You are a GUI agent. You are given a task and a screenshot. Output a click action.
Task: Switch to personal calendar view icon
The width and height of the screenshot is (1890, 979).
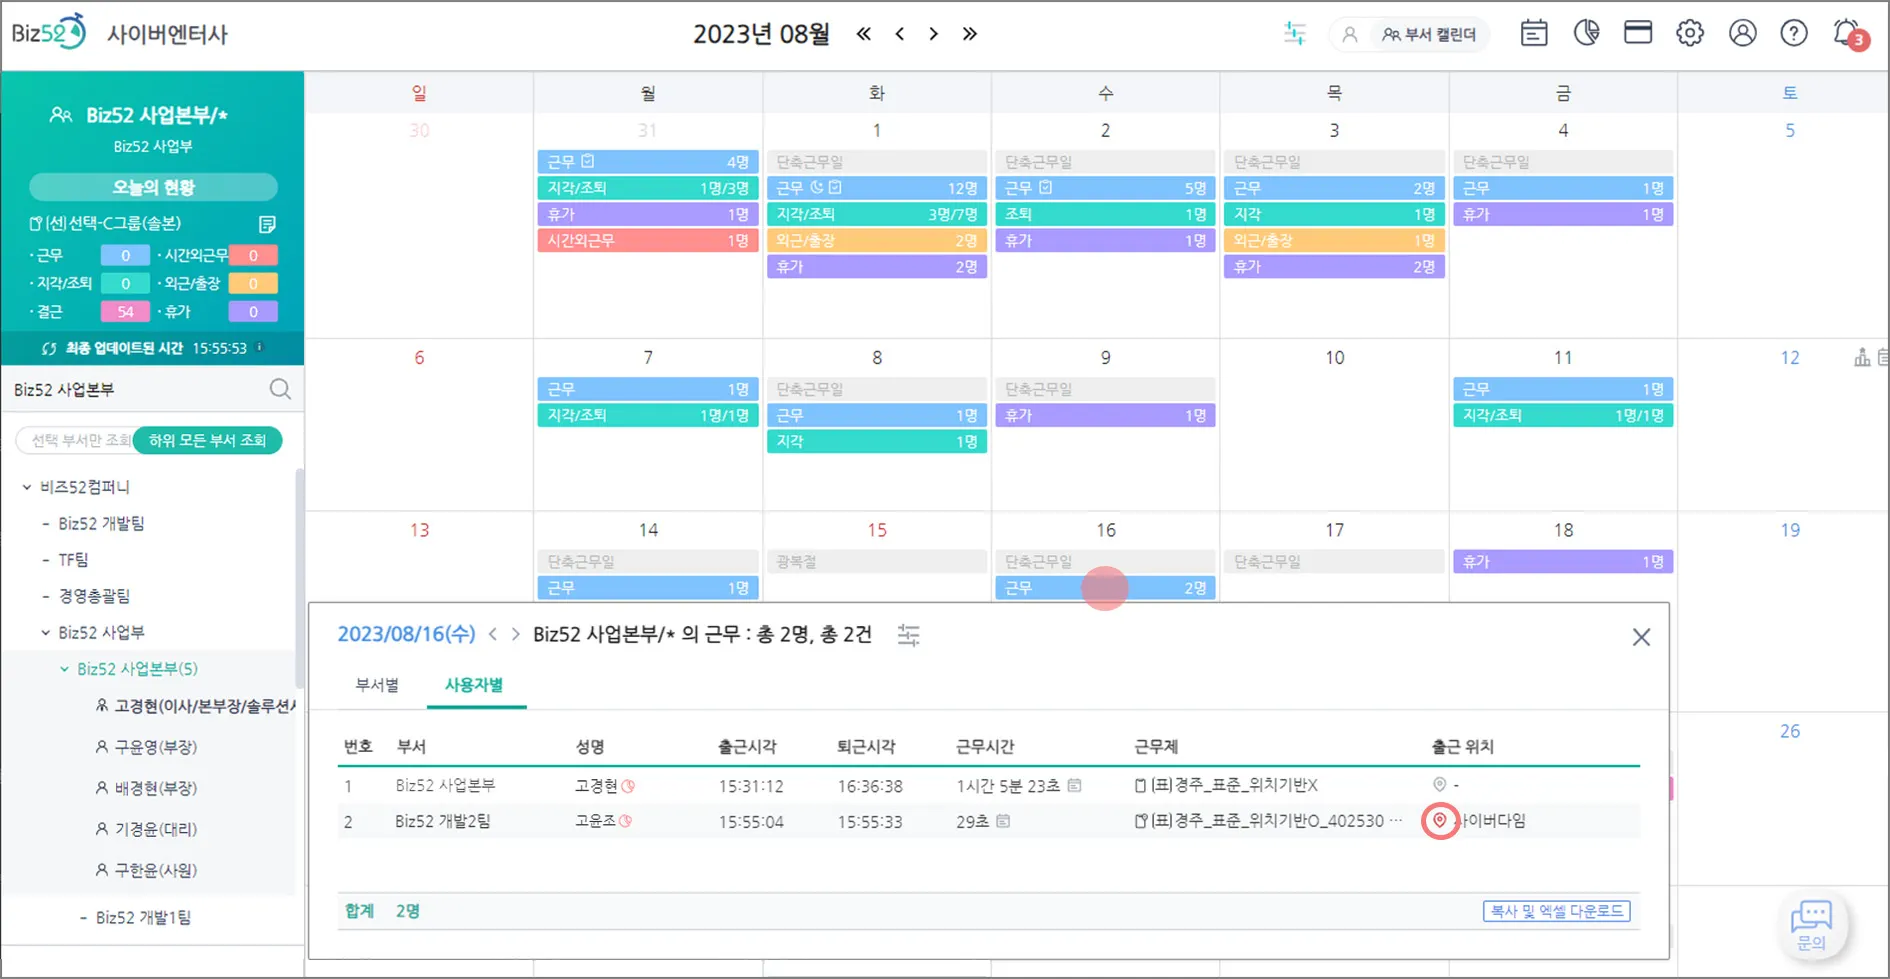pyautogui.click(x=1350, y=35)
